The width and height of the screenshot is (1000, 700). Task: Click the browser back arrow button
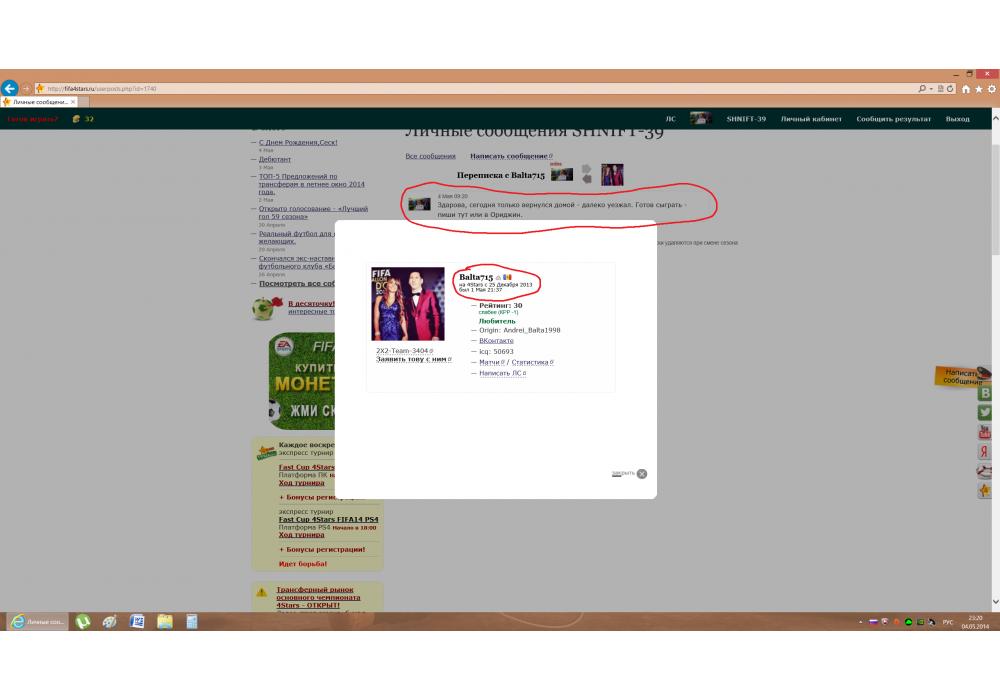pos(10,88)
